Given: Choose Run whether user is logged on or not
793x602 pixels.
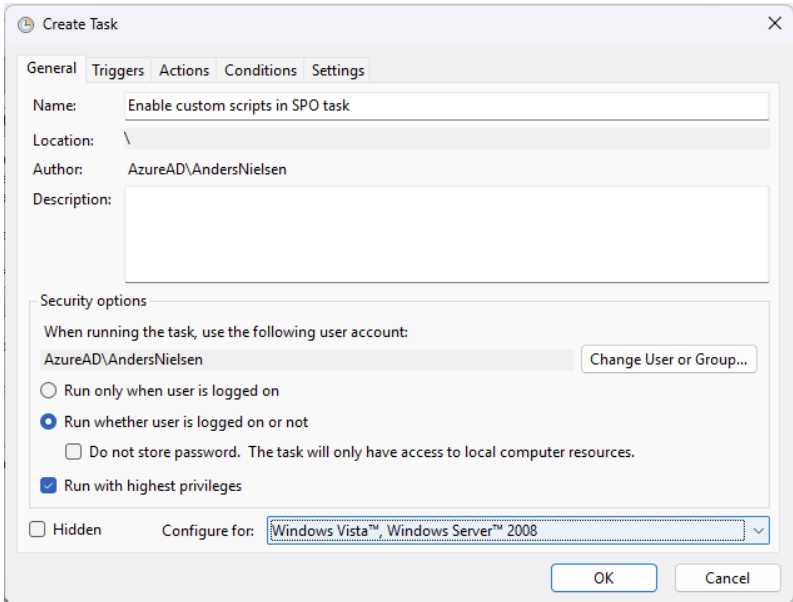Looking at the screenshot, I should pos(48,422).
